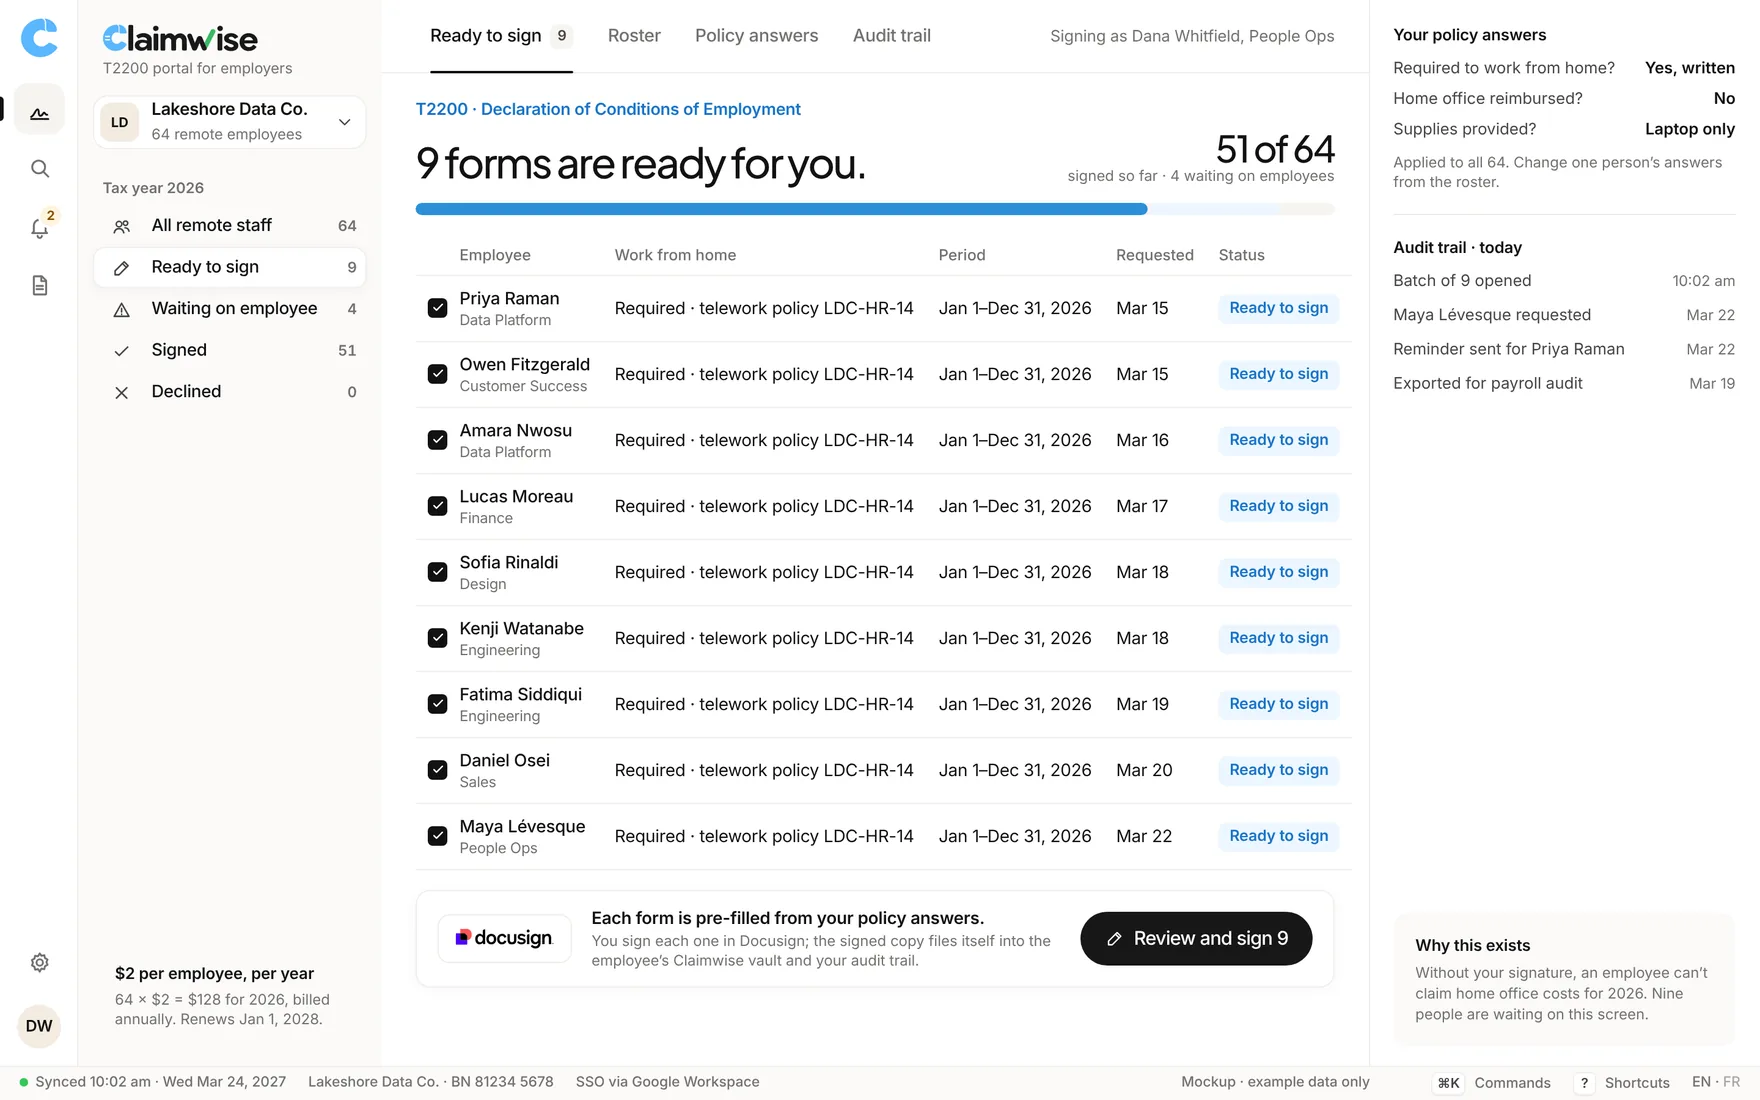Open DW user avatar

[x=39, y=1026]
